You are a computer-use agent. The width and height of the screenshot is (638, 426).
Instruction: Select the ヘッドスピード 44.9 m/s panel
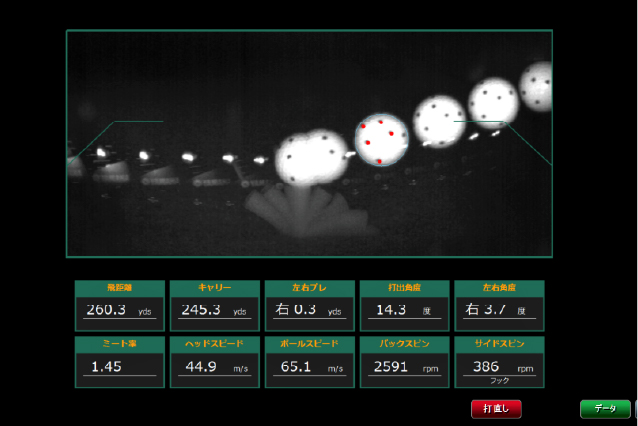coord(214,361)
